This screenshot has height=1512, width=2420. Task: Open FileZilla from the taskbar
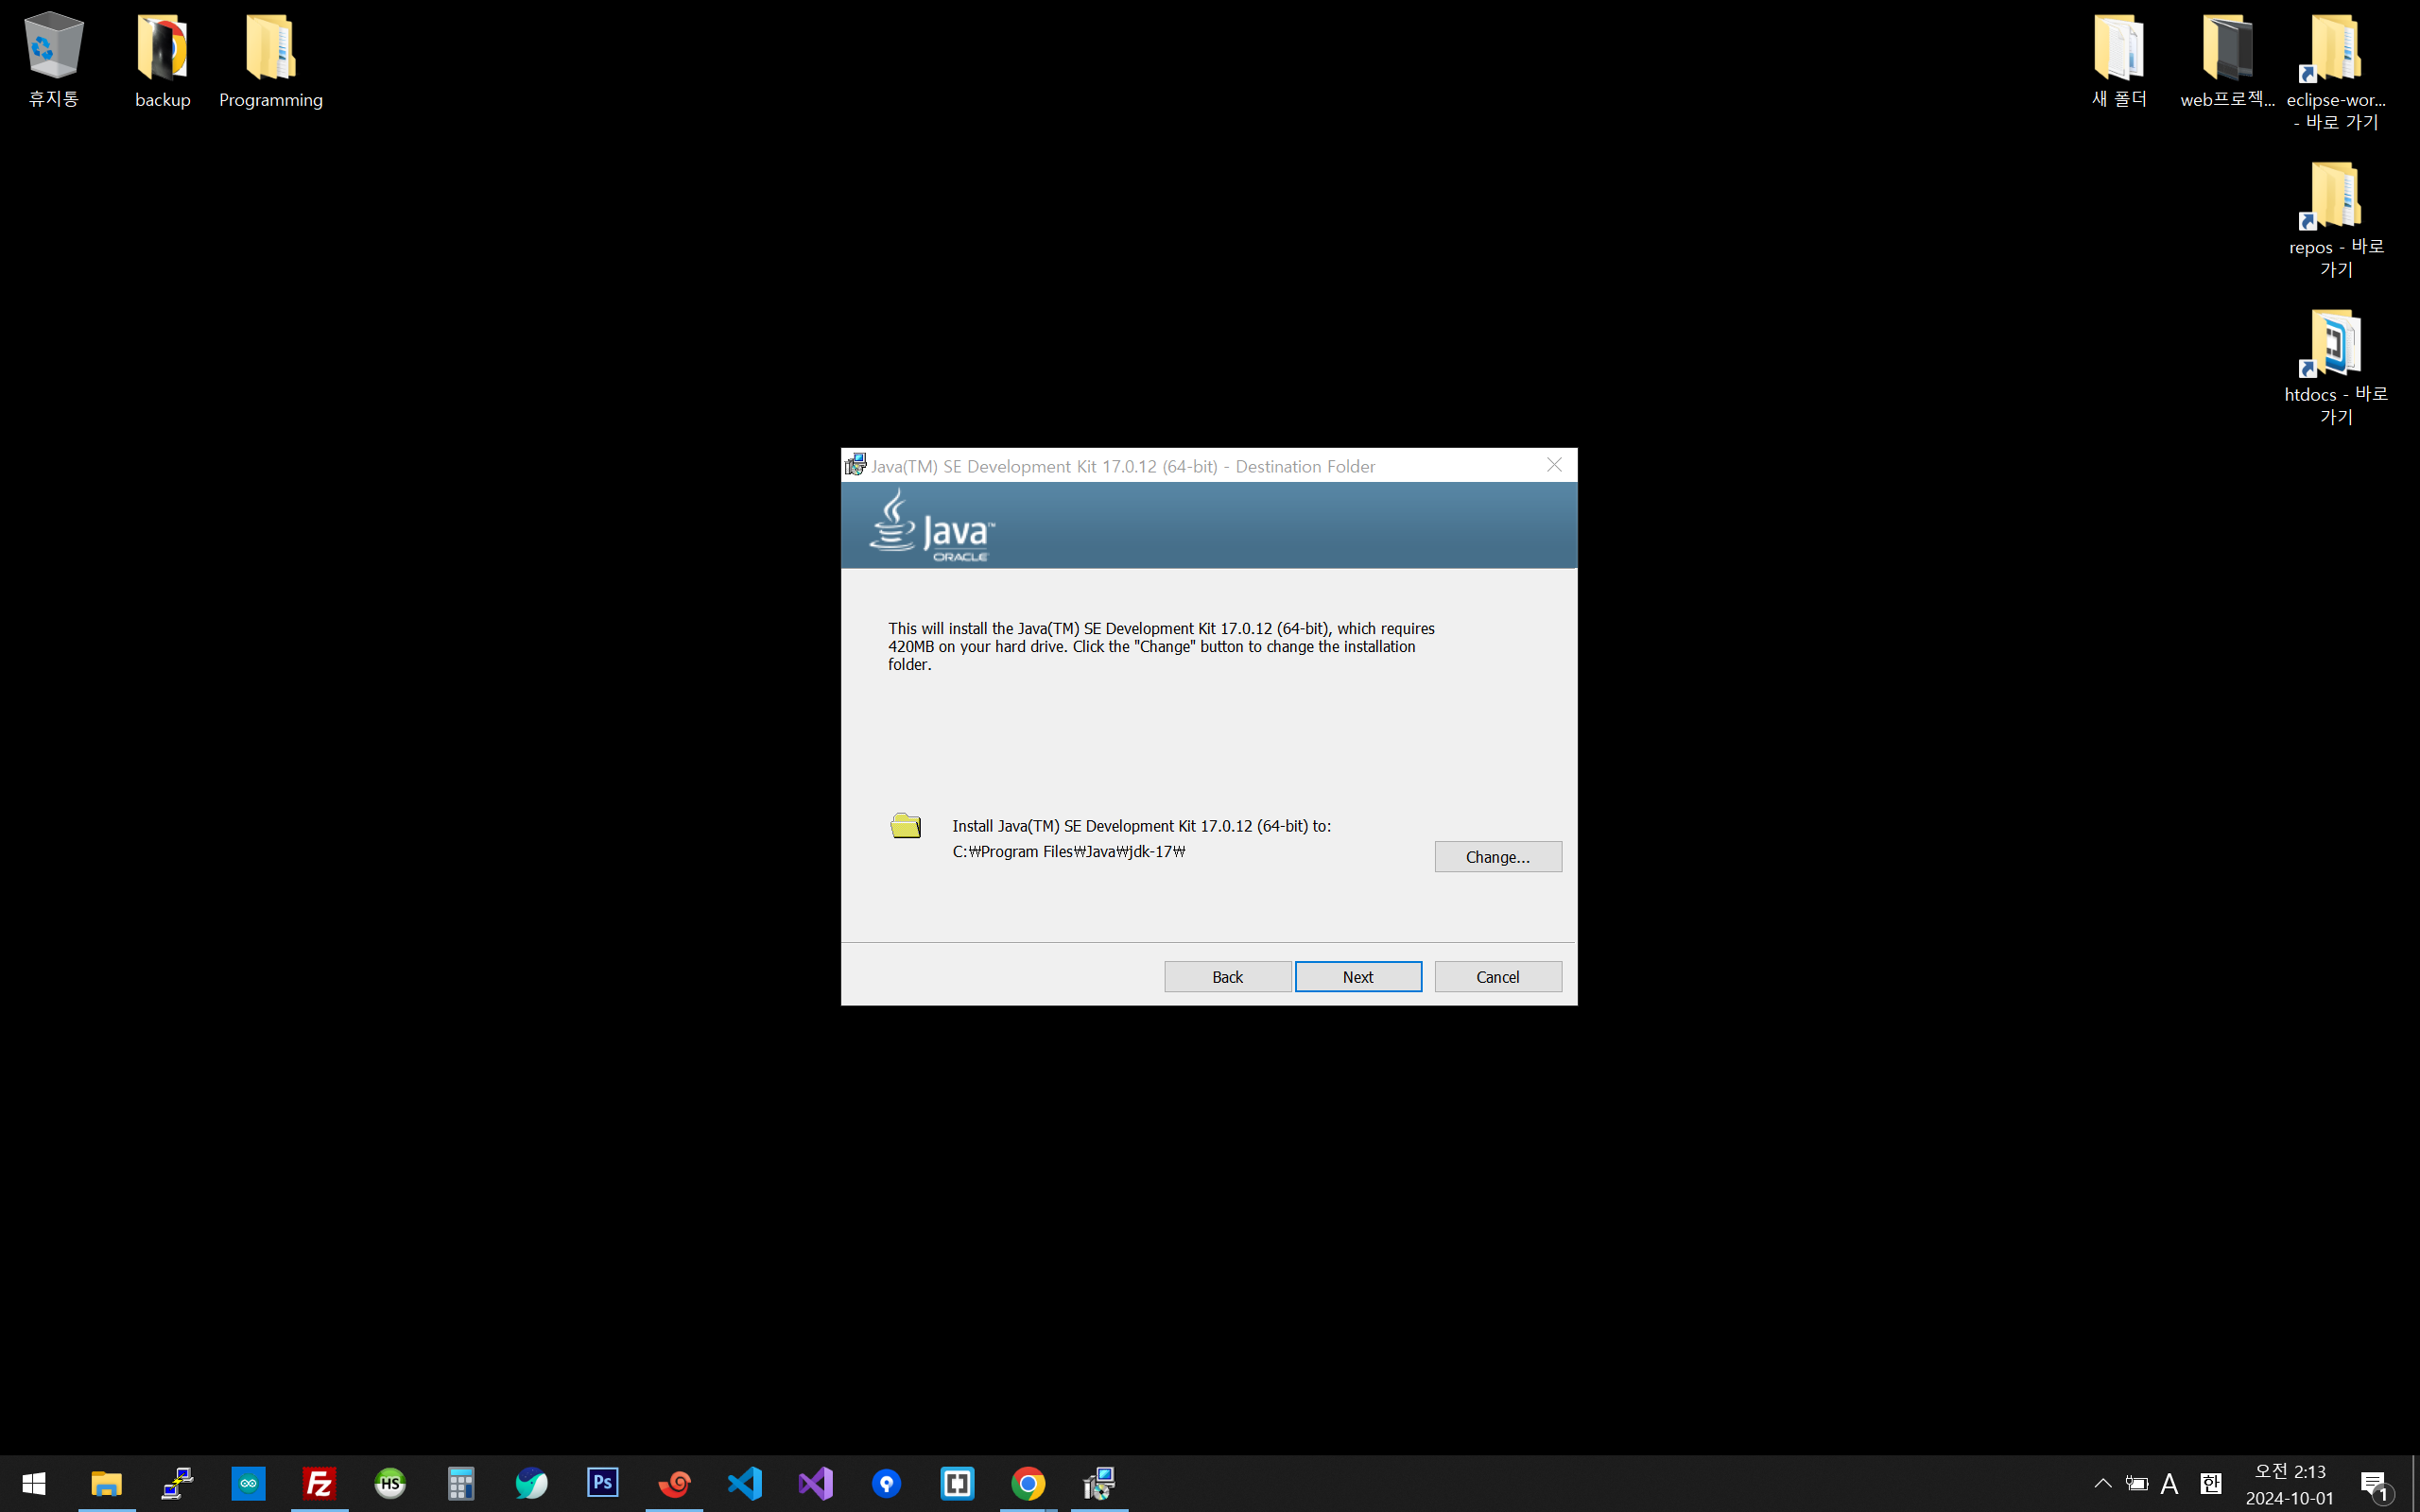(319, 1483)
